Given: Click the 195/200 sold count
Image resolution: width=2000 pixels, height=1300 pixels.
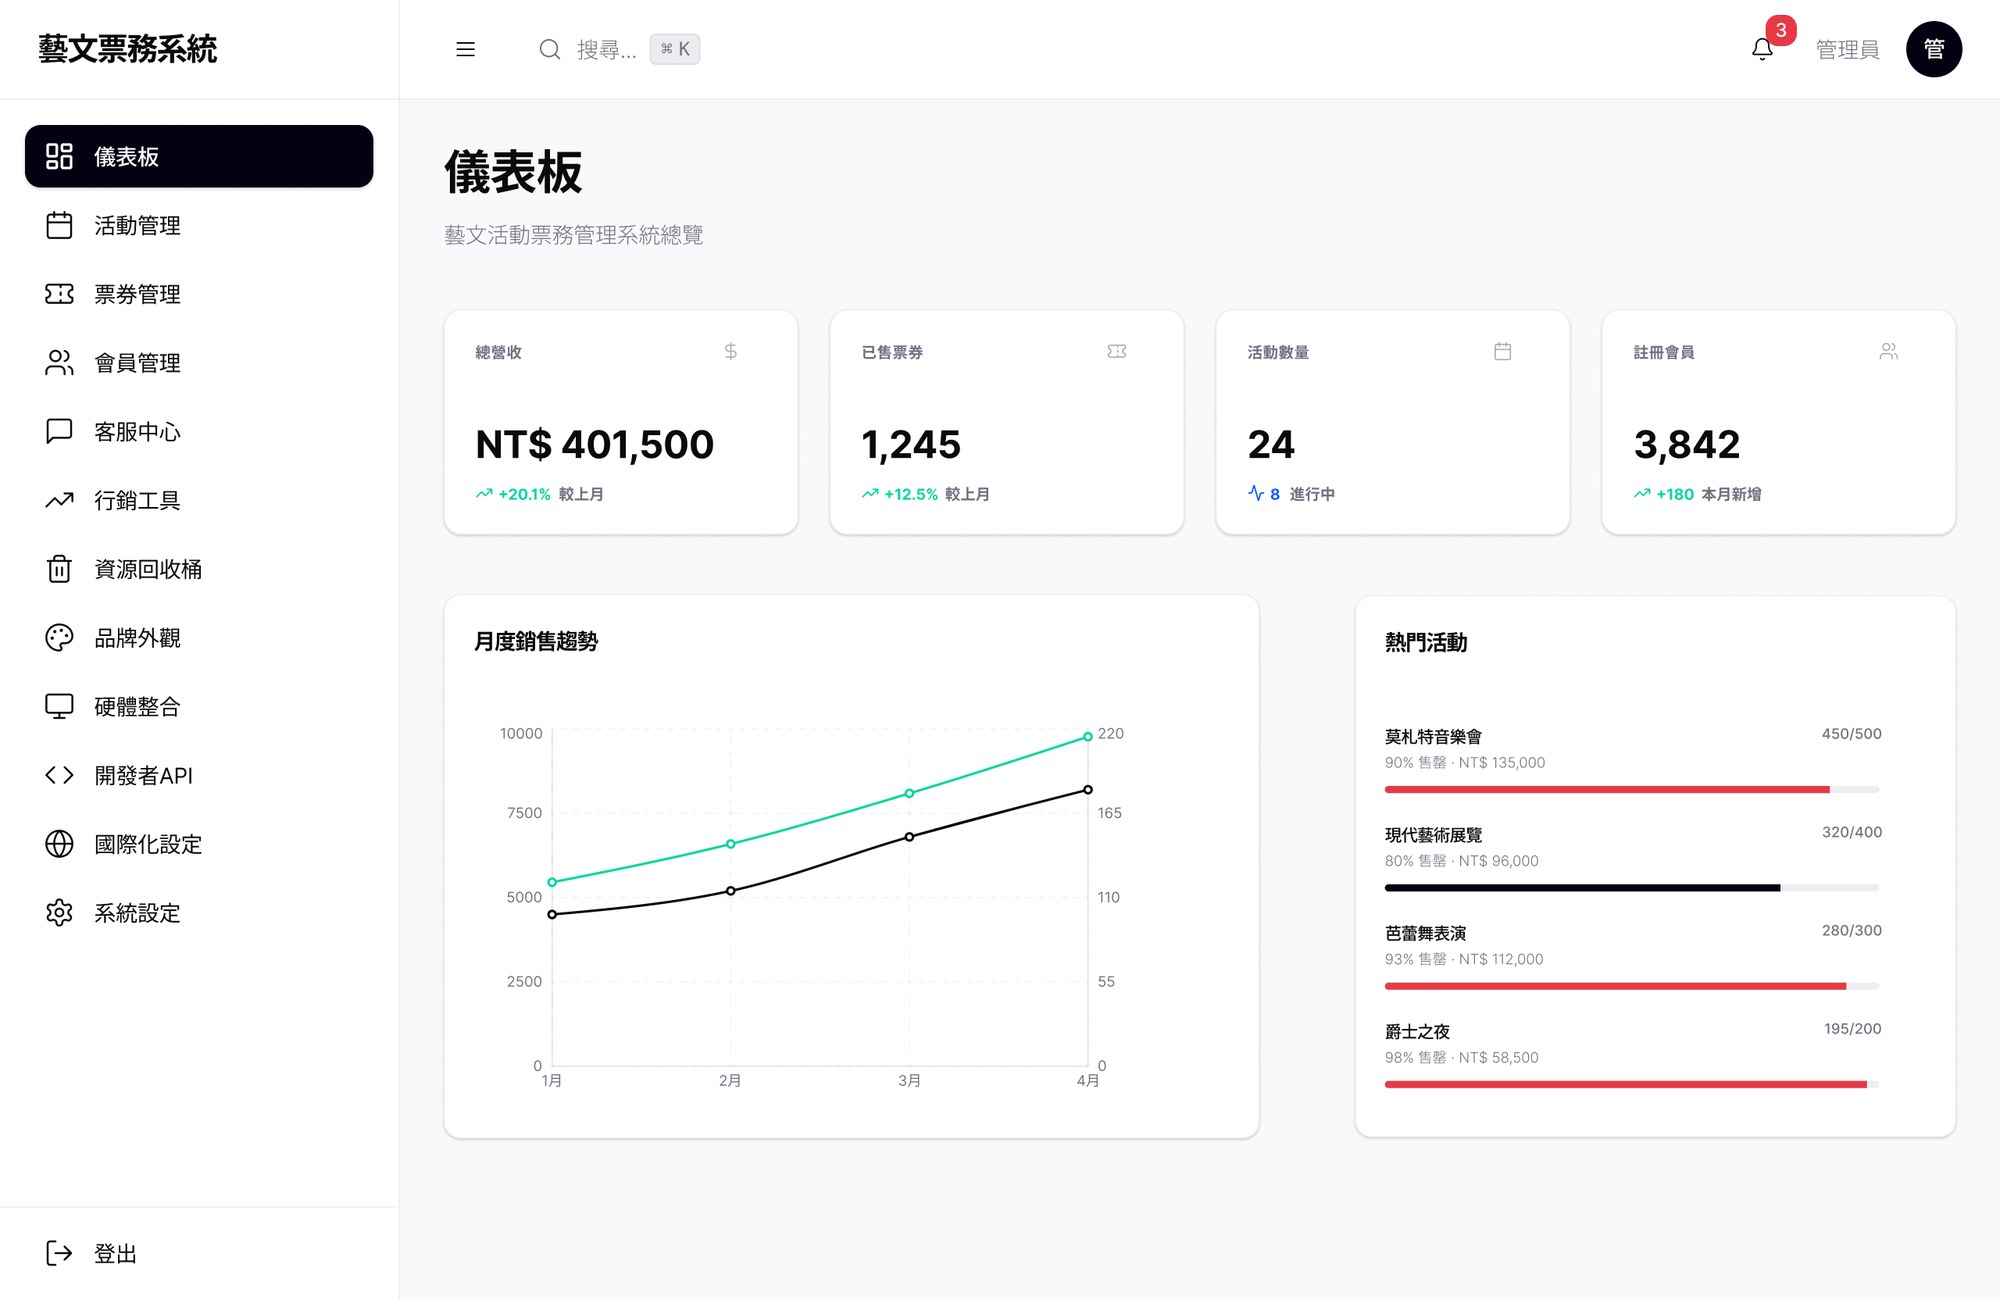Looking at the screenshot, I should (x=1852, y=1028).
